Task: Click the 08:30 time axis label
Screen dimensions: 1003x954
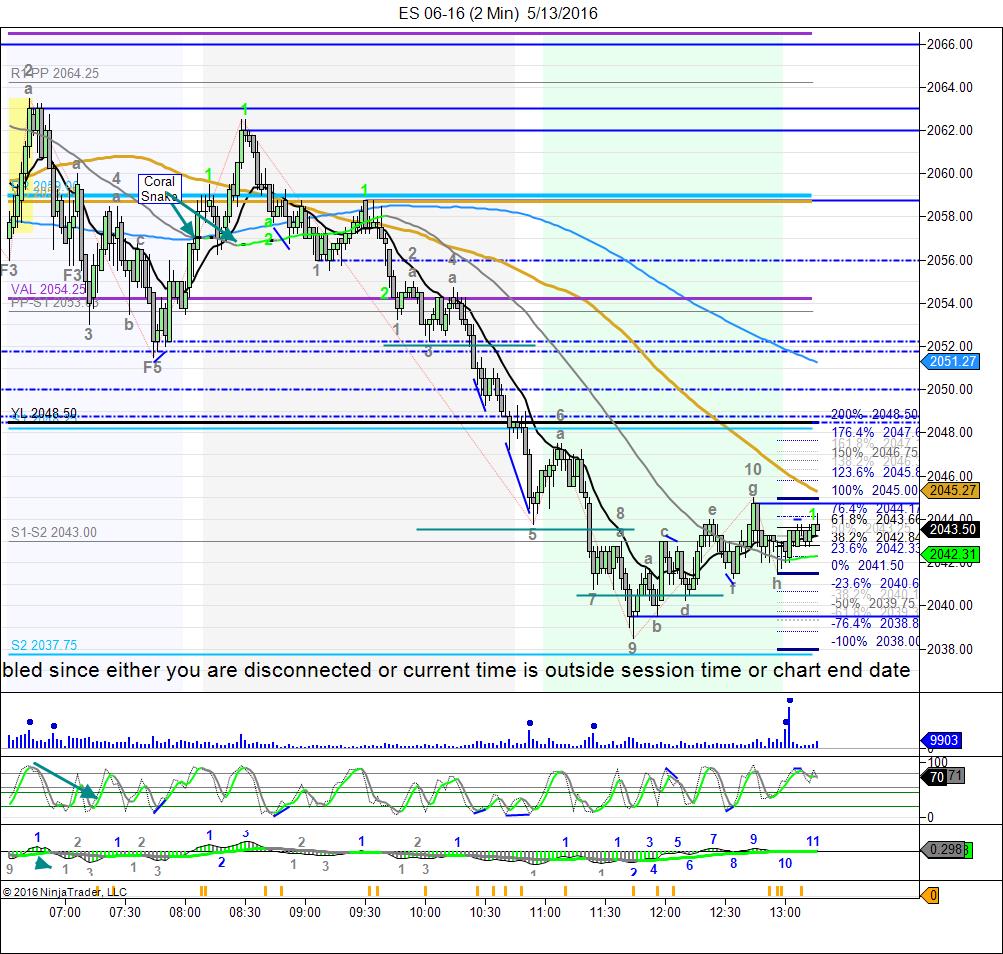Action: click(x=244, y=912)
